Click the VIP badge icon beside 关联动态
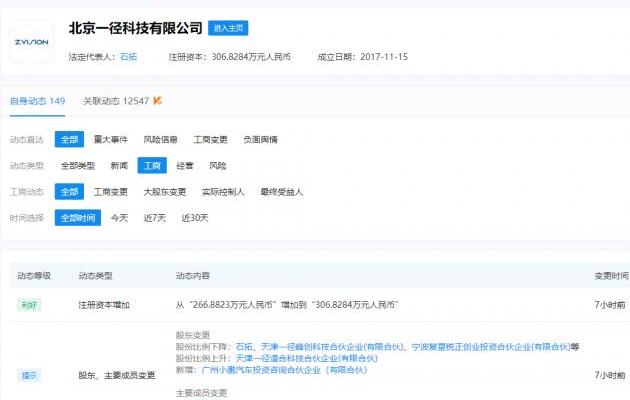630x400 pixels. pos(157,100)
